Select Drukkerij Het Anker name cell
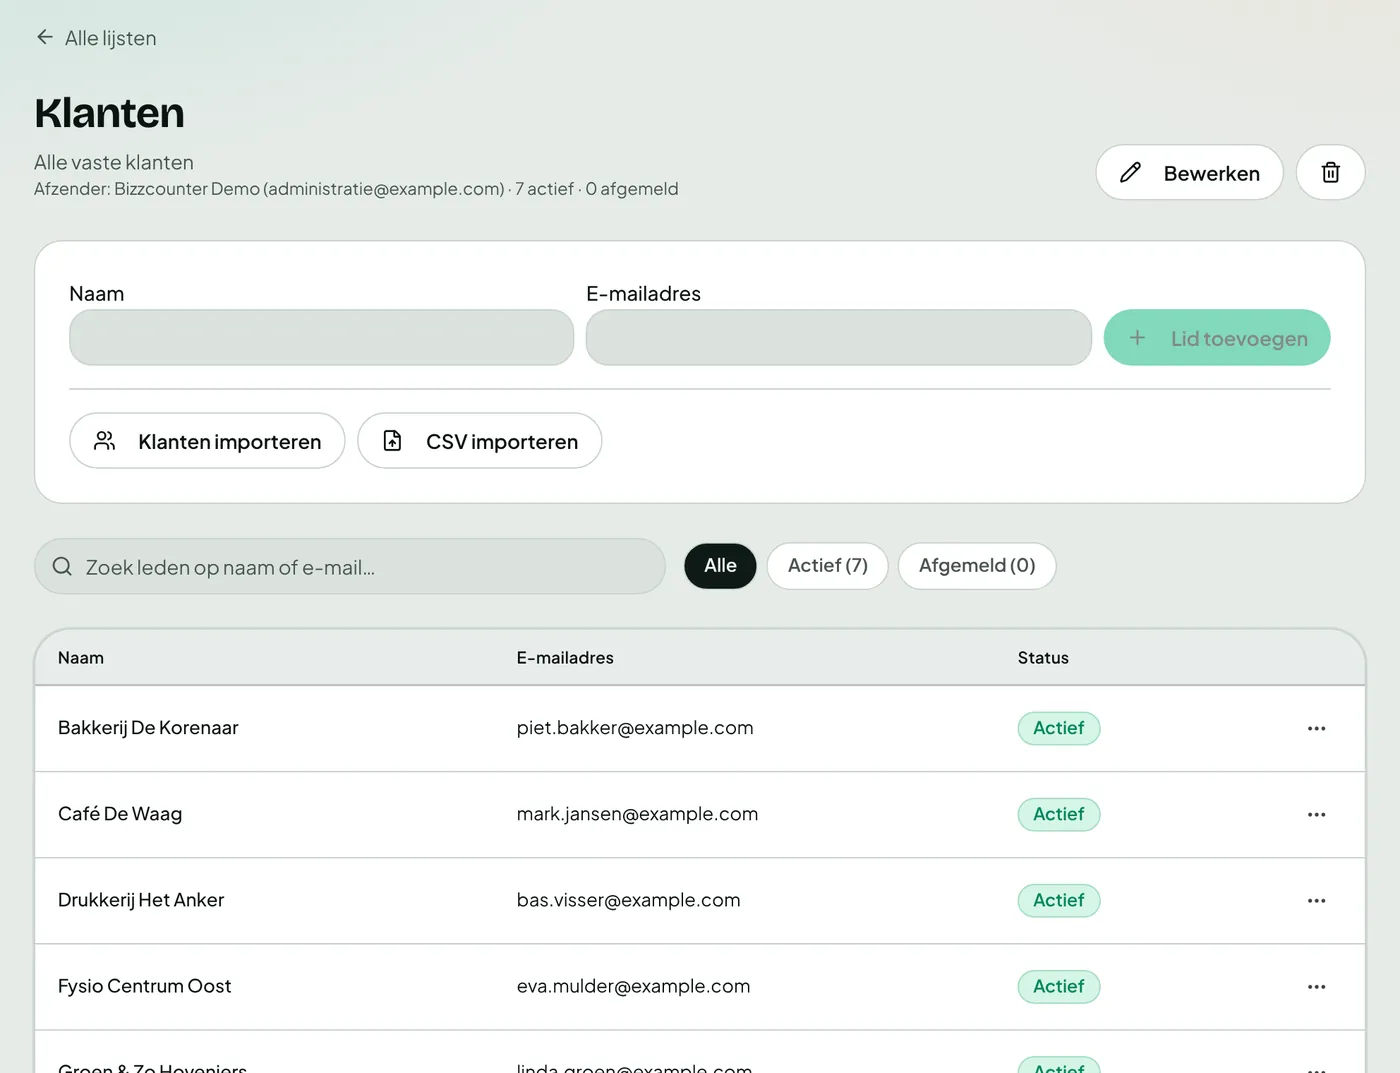Image resolution: width=1400 pixels, height=1073 pixels. pos(141,900)
